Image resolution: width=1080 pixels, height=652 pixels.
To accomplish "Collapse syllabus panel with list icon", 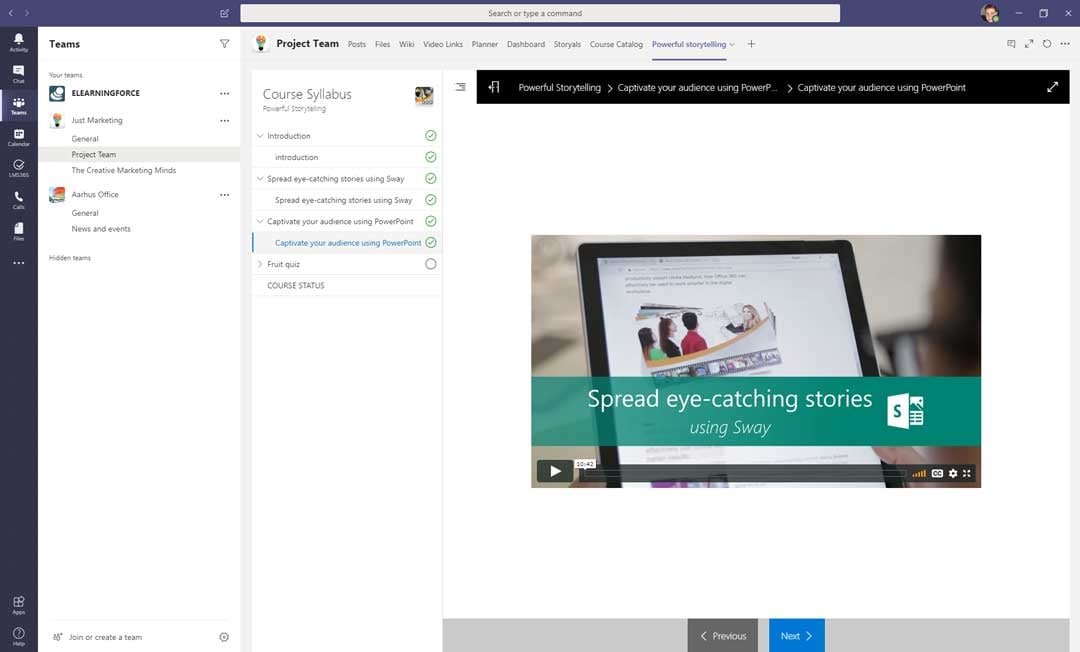I will (x=461, y=87).
